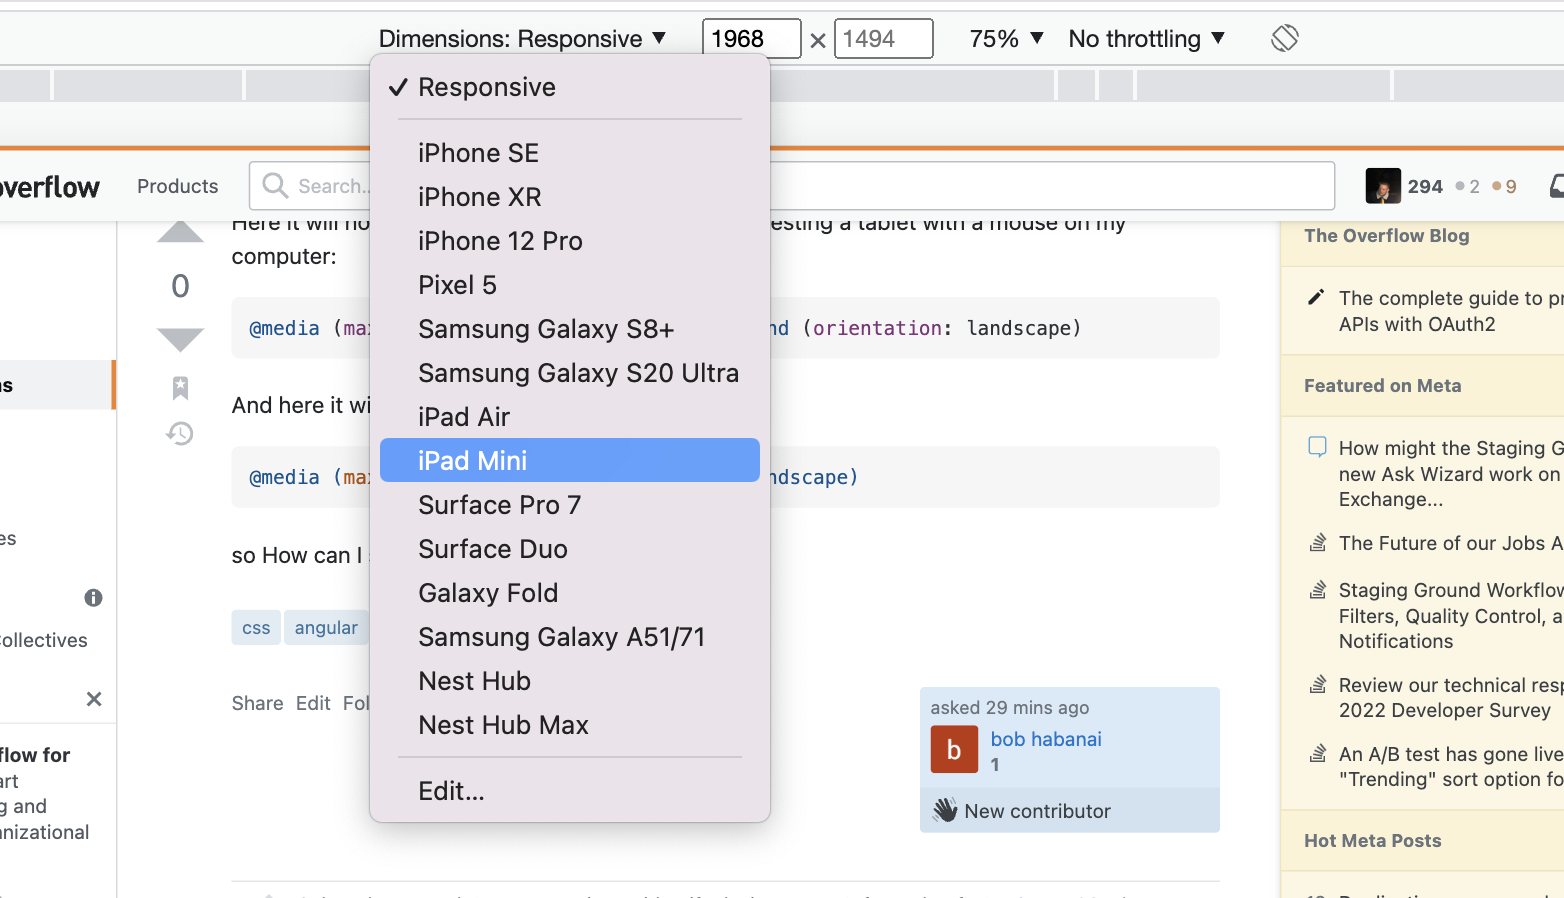Open the post activity history icon

tap(180, 433)
